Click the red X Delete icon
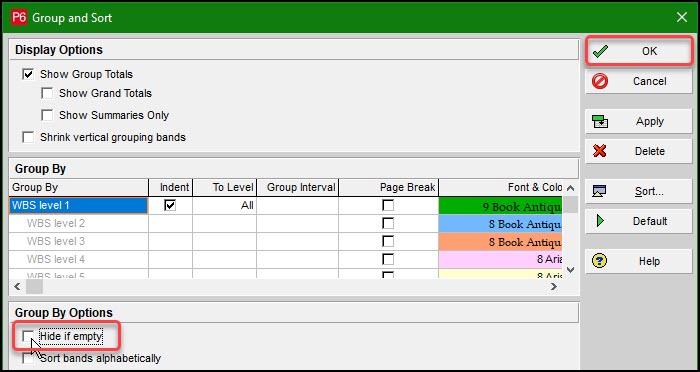 click(x=600, y=151)
